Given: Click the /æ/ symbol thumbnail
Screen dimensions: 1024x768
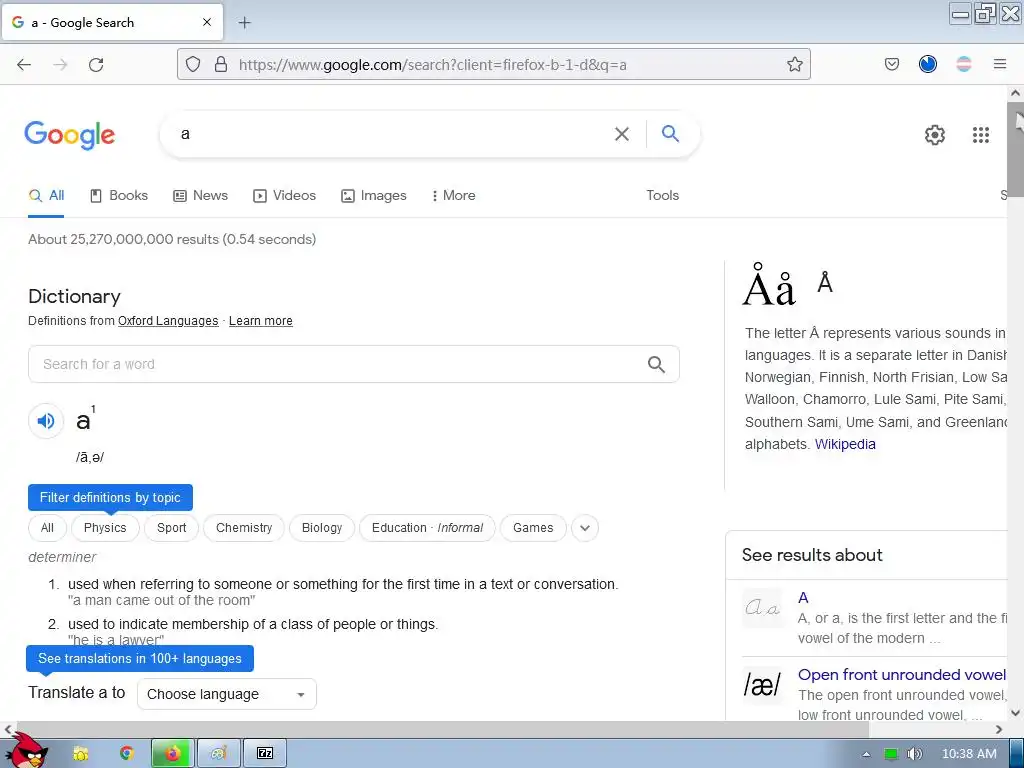Looking at the screenshot, I should [x=762, y=685].
